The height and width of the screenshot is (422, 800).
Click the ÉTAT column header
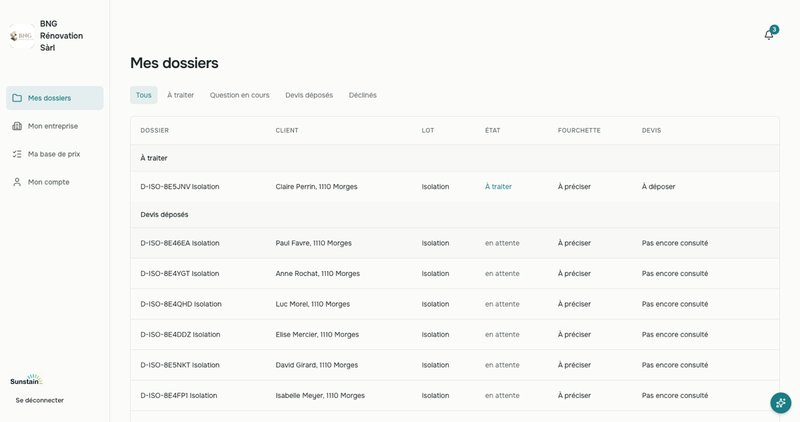click(x=492, y=131)
